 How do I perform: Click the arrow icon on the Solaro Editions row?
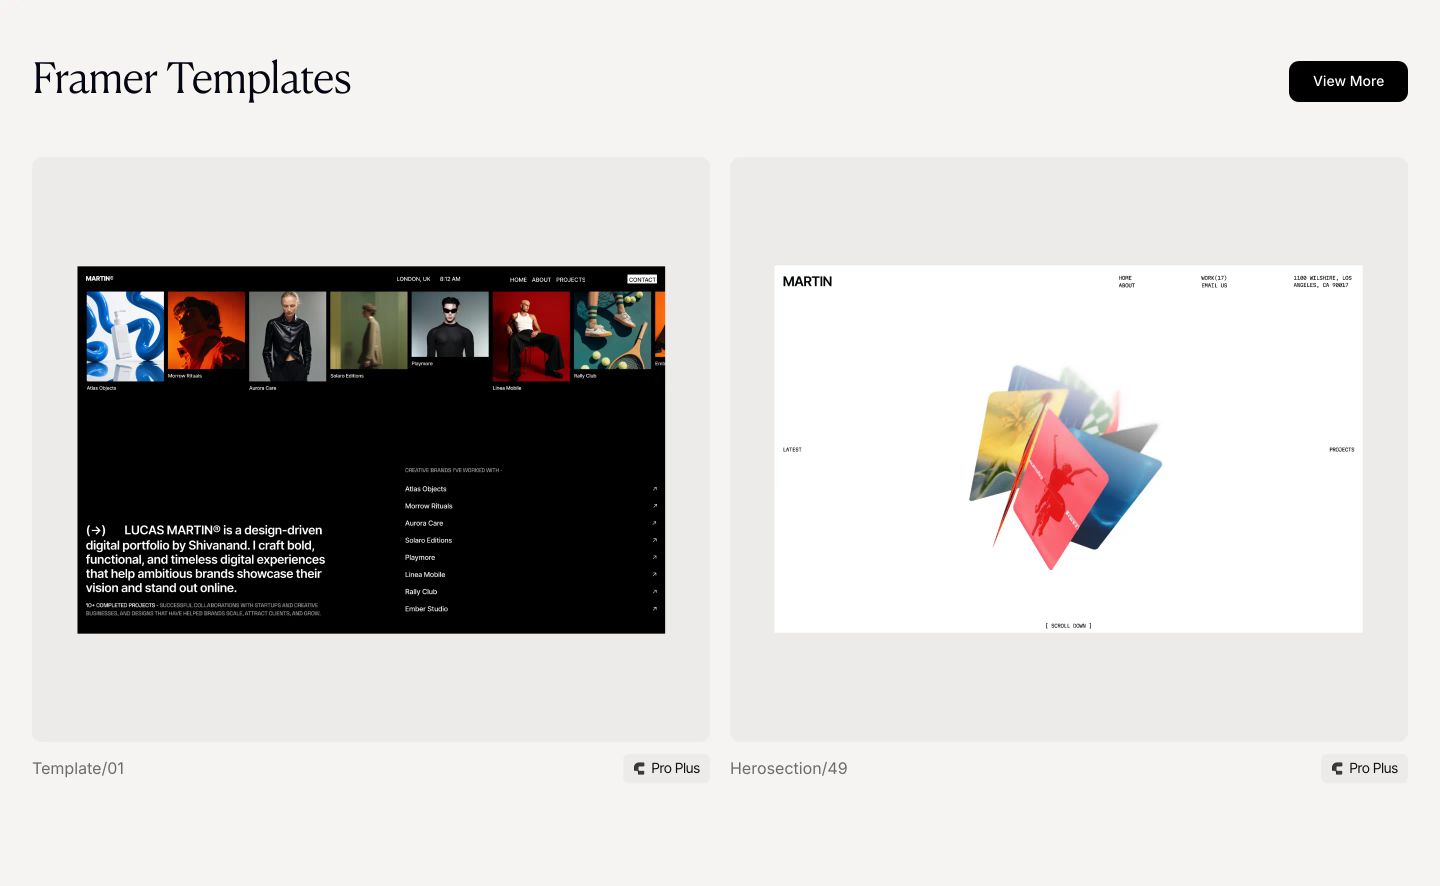(x=655, y=540)
